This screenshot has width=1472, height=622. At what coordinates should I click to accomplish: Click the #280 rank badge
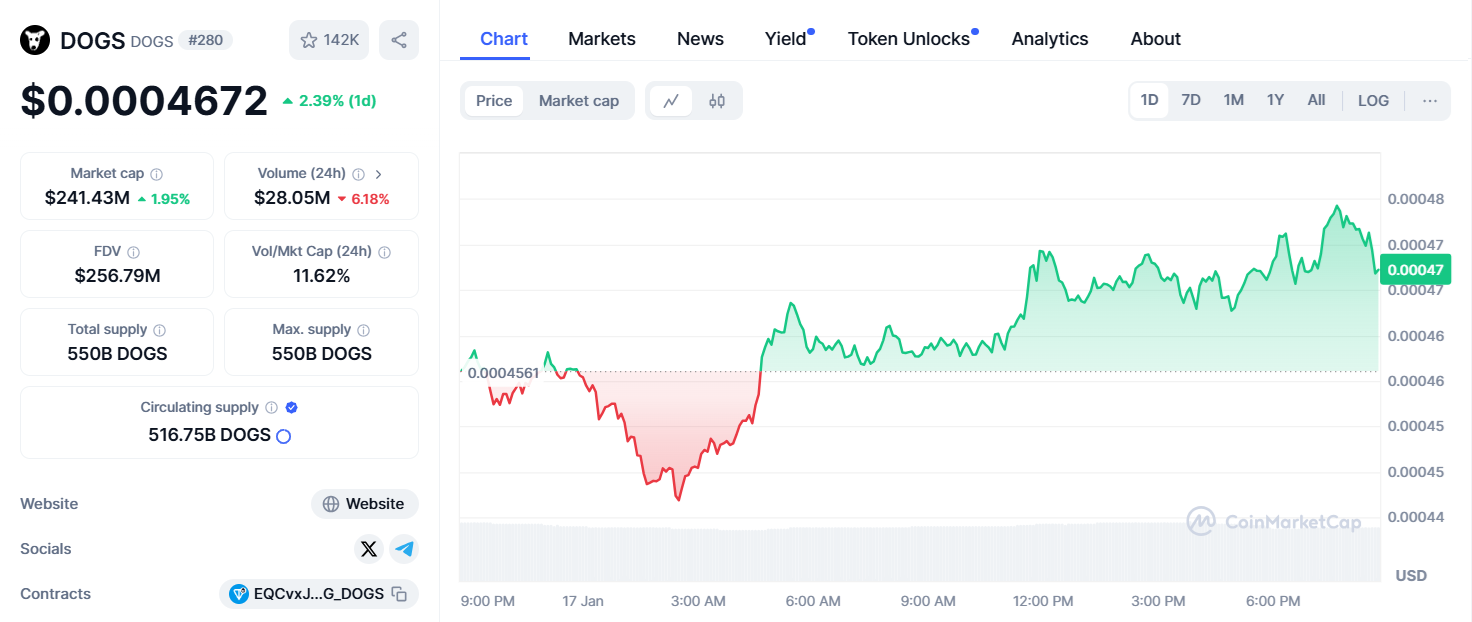[206, 40]
